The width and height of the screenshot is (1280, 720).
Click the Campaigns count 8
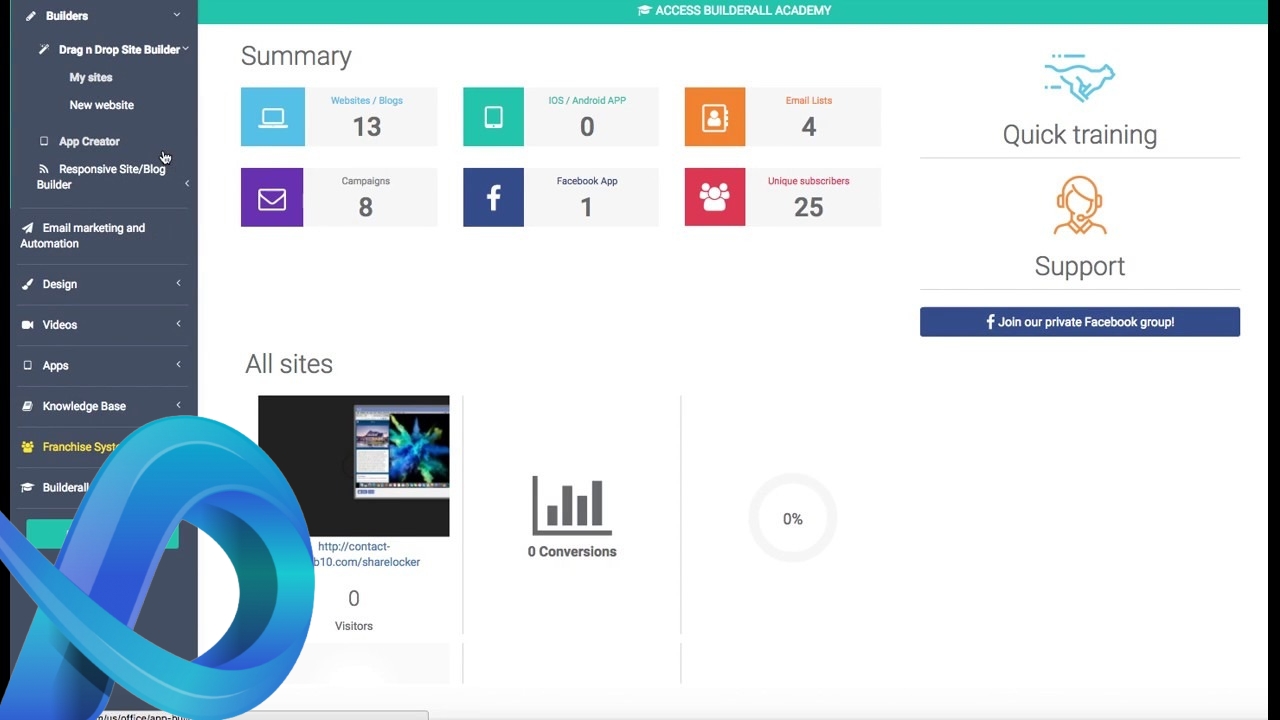click(366, 207)
